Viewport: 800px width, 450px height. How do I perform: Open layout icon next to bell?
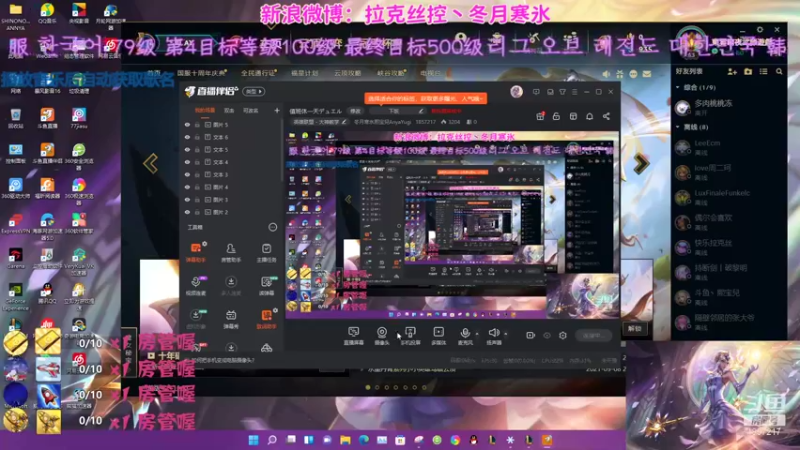coord(573,116)
